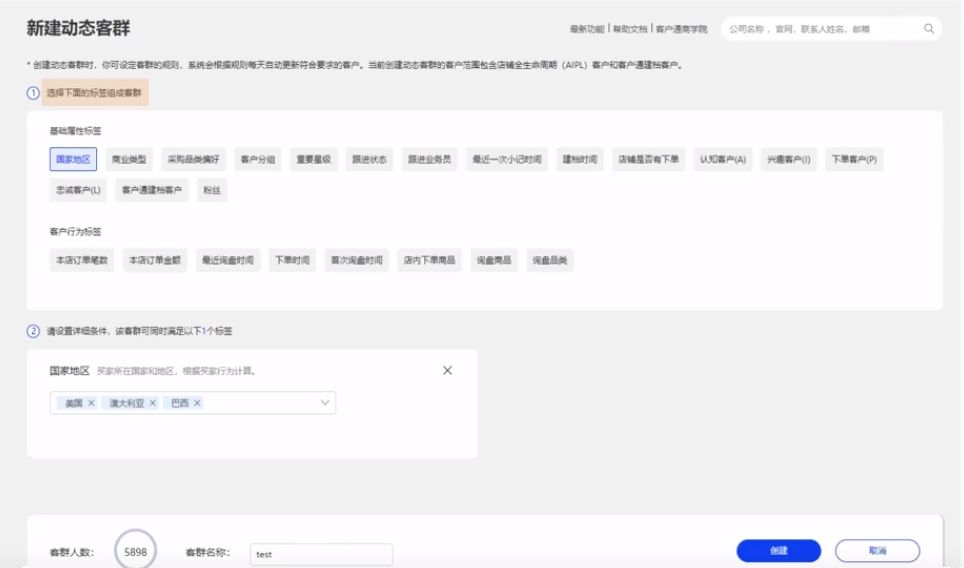Viewport: 964px width, 568px height.
Task: Toggle the 国家地区 tag
Action: [73, 159]
